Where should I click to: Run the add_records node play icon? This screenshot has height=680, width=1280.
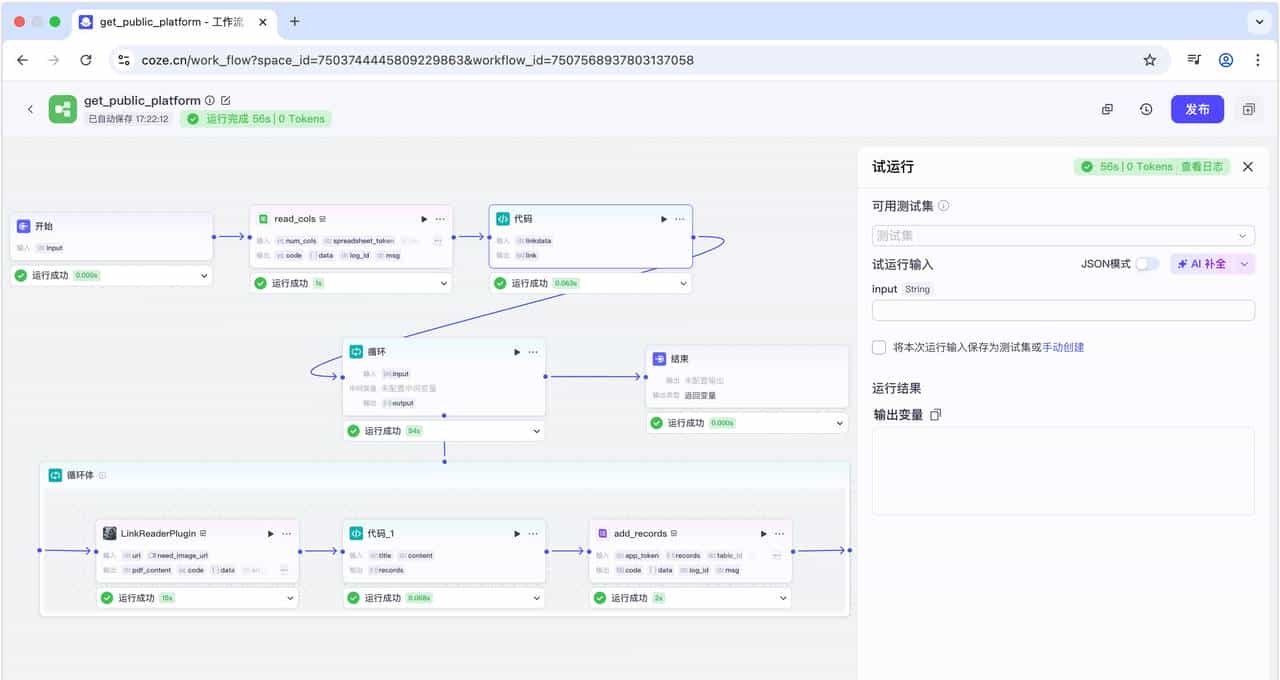tap(763, 533)
